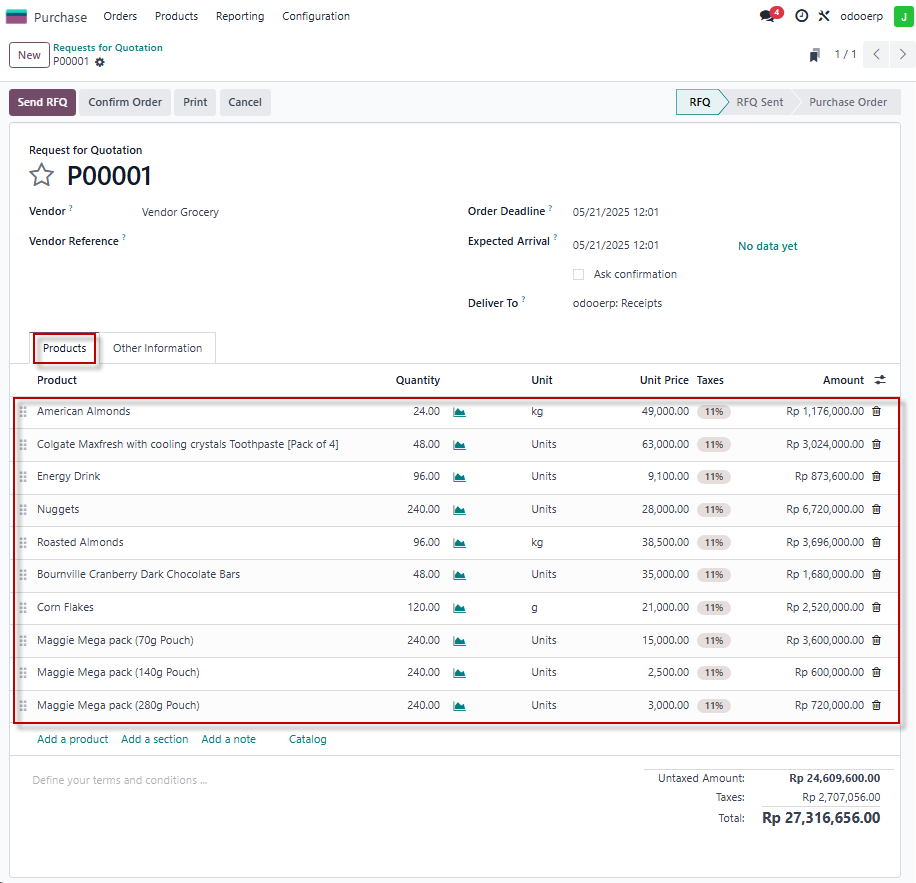916x883 pixels.
Task: Edit unit price 9,100.00 of Energy Drink
Action: click(668, 477)
